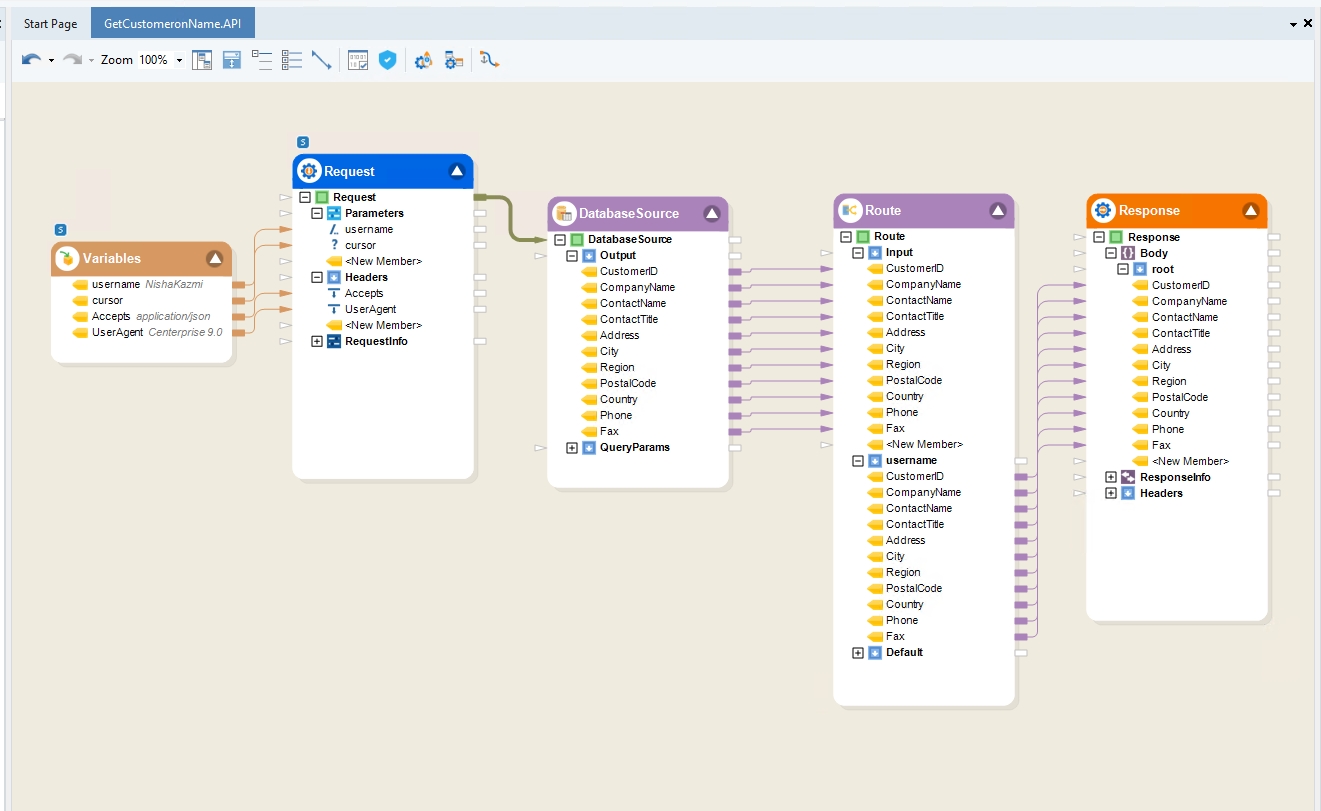
Task: Click the Undo arrow in the toolbar
Action: 30,60
